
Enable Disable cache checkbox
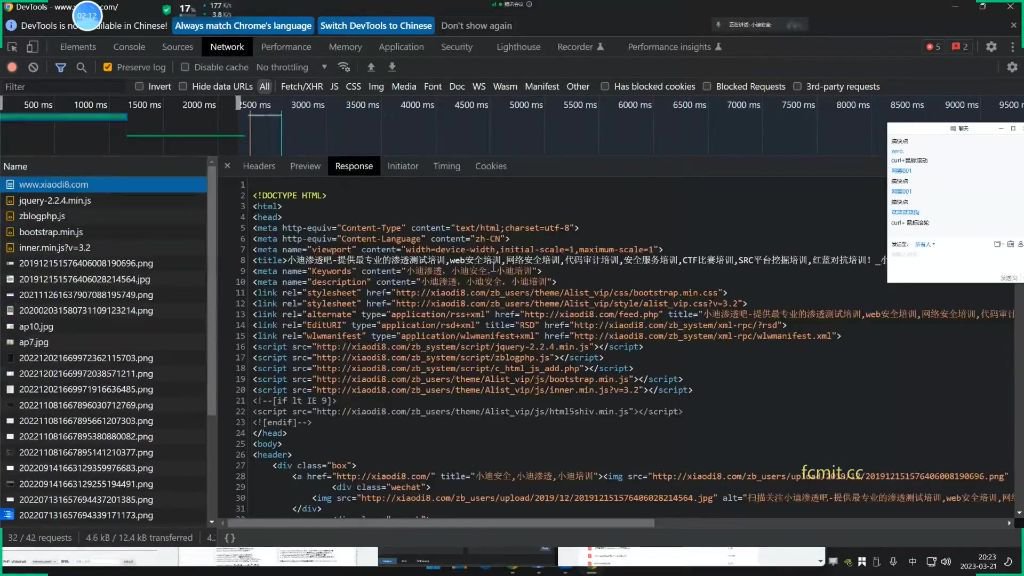[x=185, y=67]
